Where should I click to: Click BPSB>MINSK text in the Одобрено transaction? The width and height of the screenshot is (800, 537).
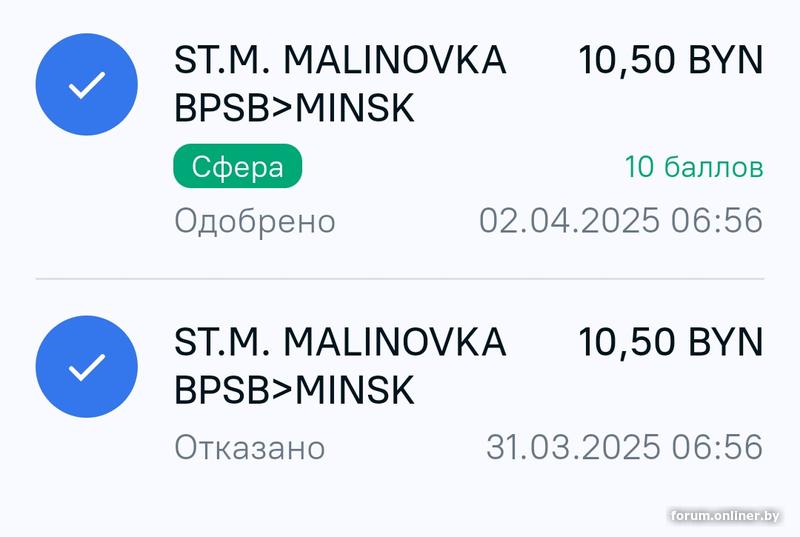click(x=294, y=108)
